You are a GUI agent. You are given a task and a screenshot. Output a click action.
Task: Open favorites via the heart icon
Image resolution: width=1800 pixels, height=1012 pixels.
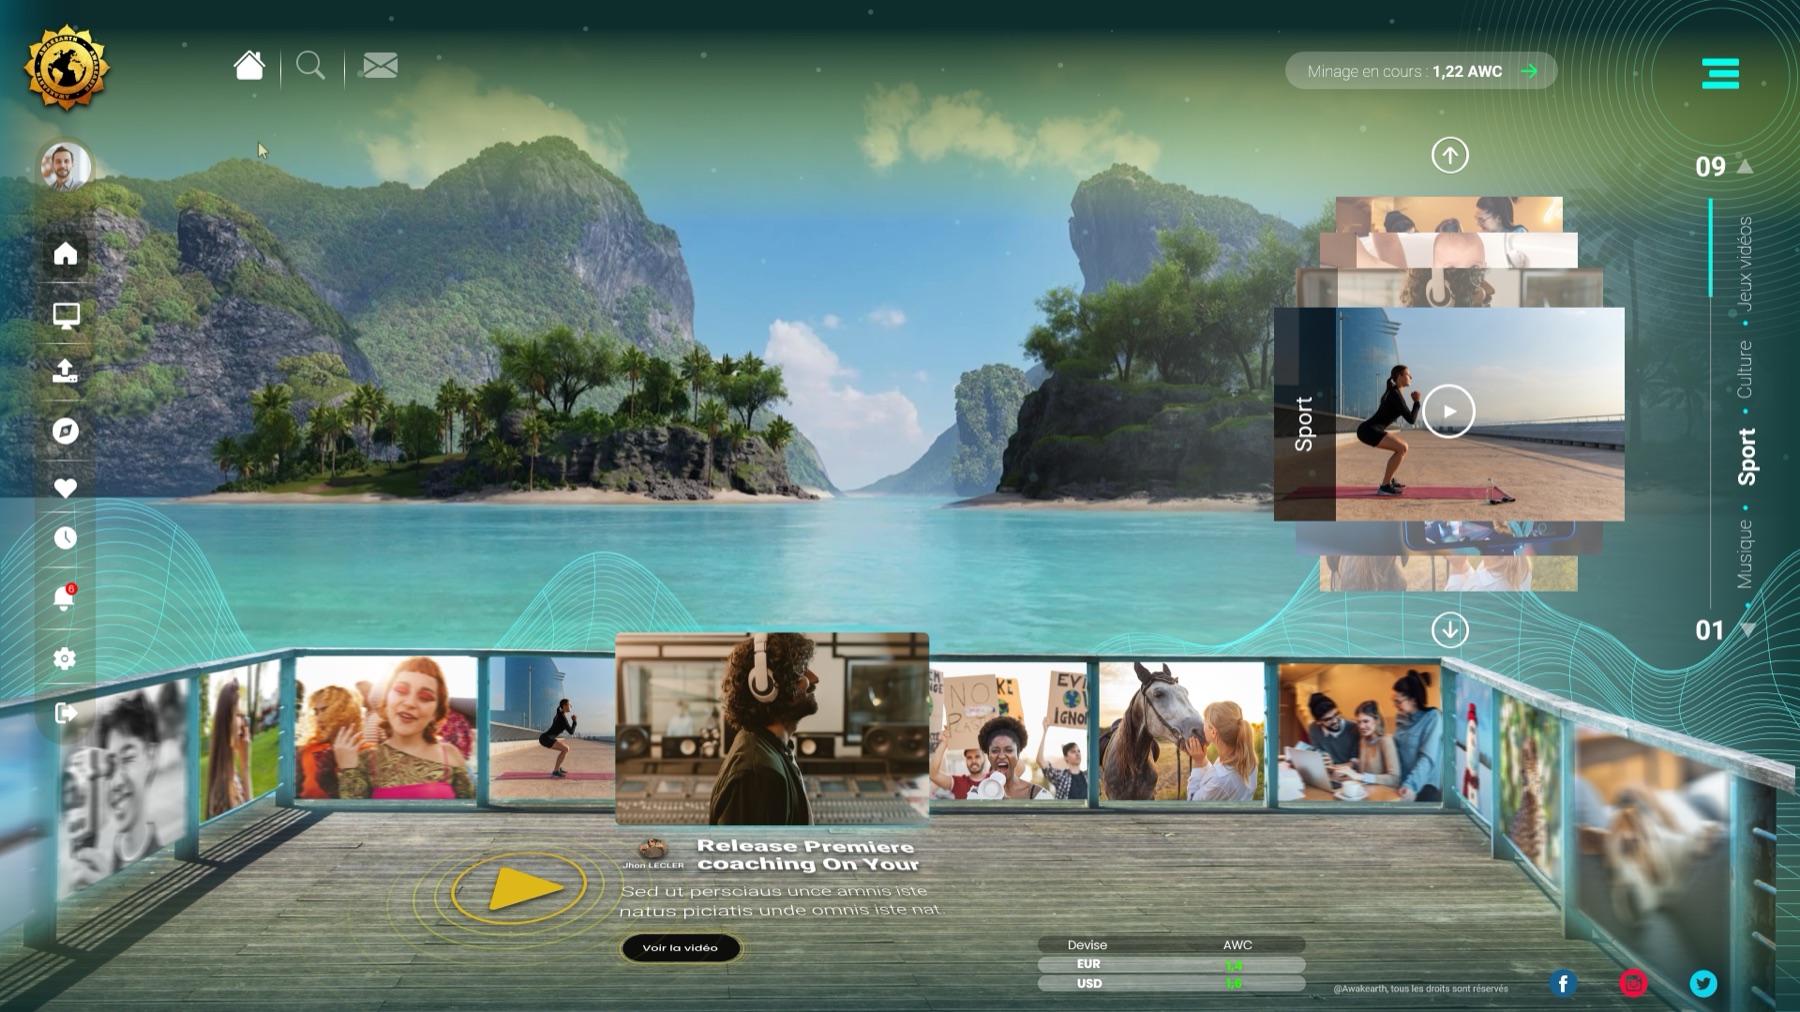(66, 488)
